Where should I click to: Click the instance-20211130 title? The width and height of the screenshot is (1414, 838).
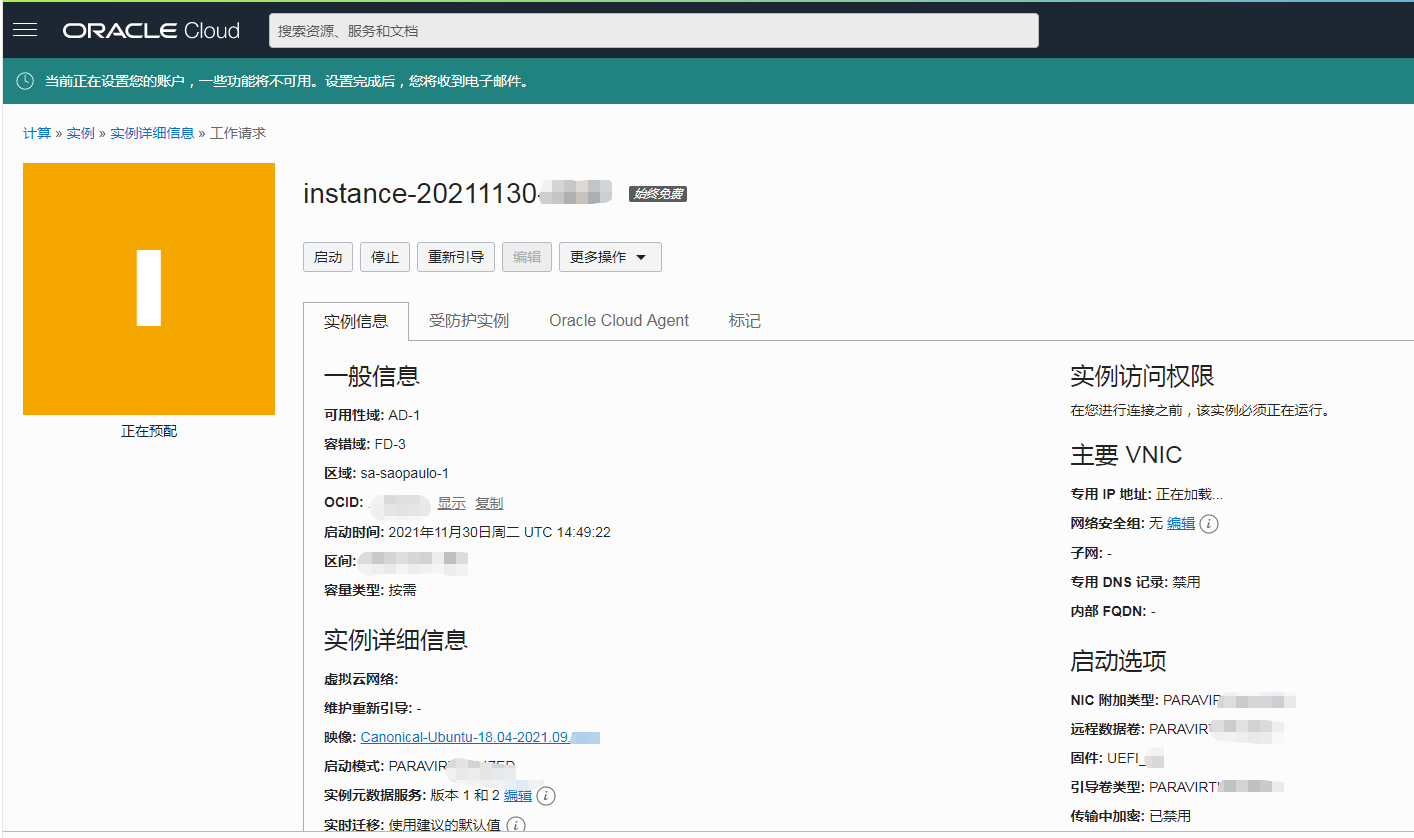point(457,194)
